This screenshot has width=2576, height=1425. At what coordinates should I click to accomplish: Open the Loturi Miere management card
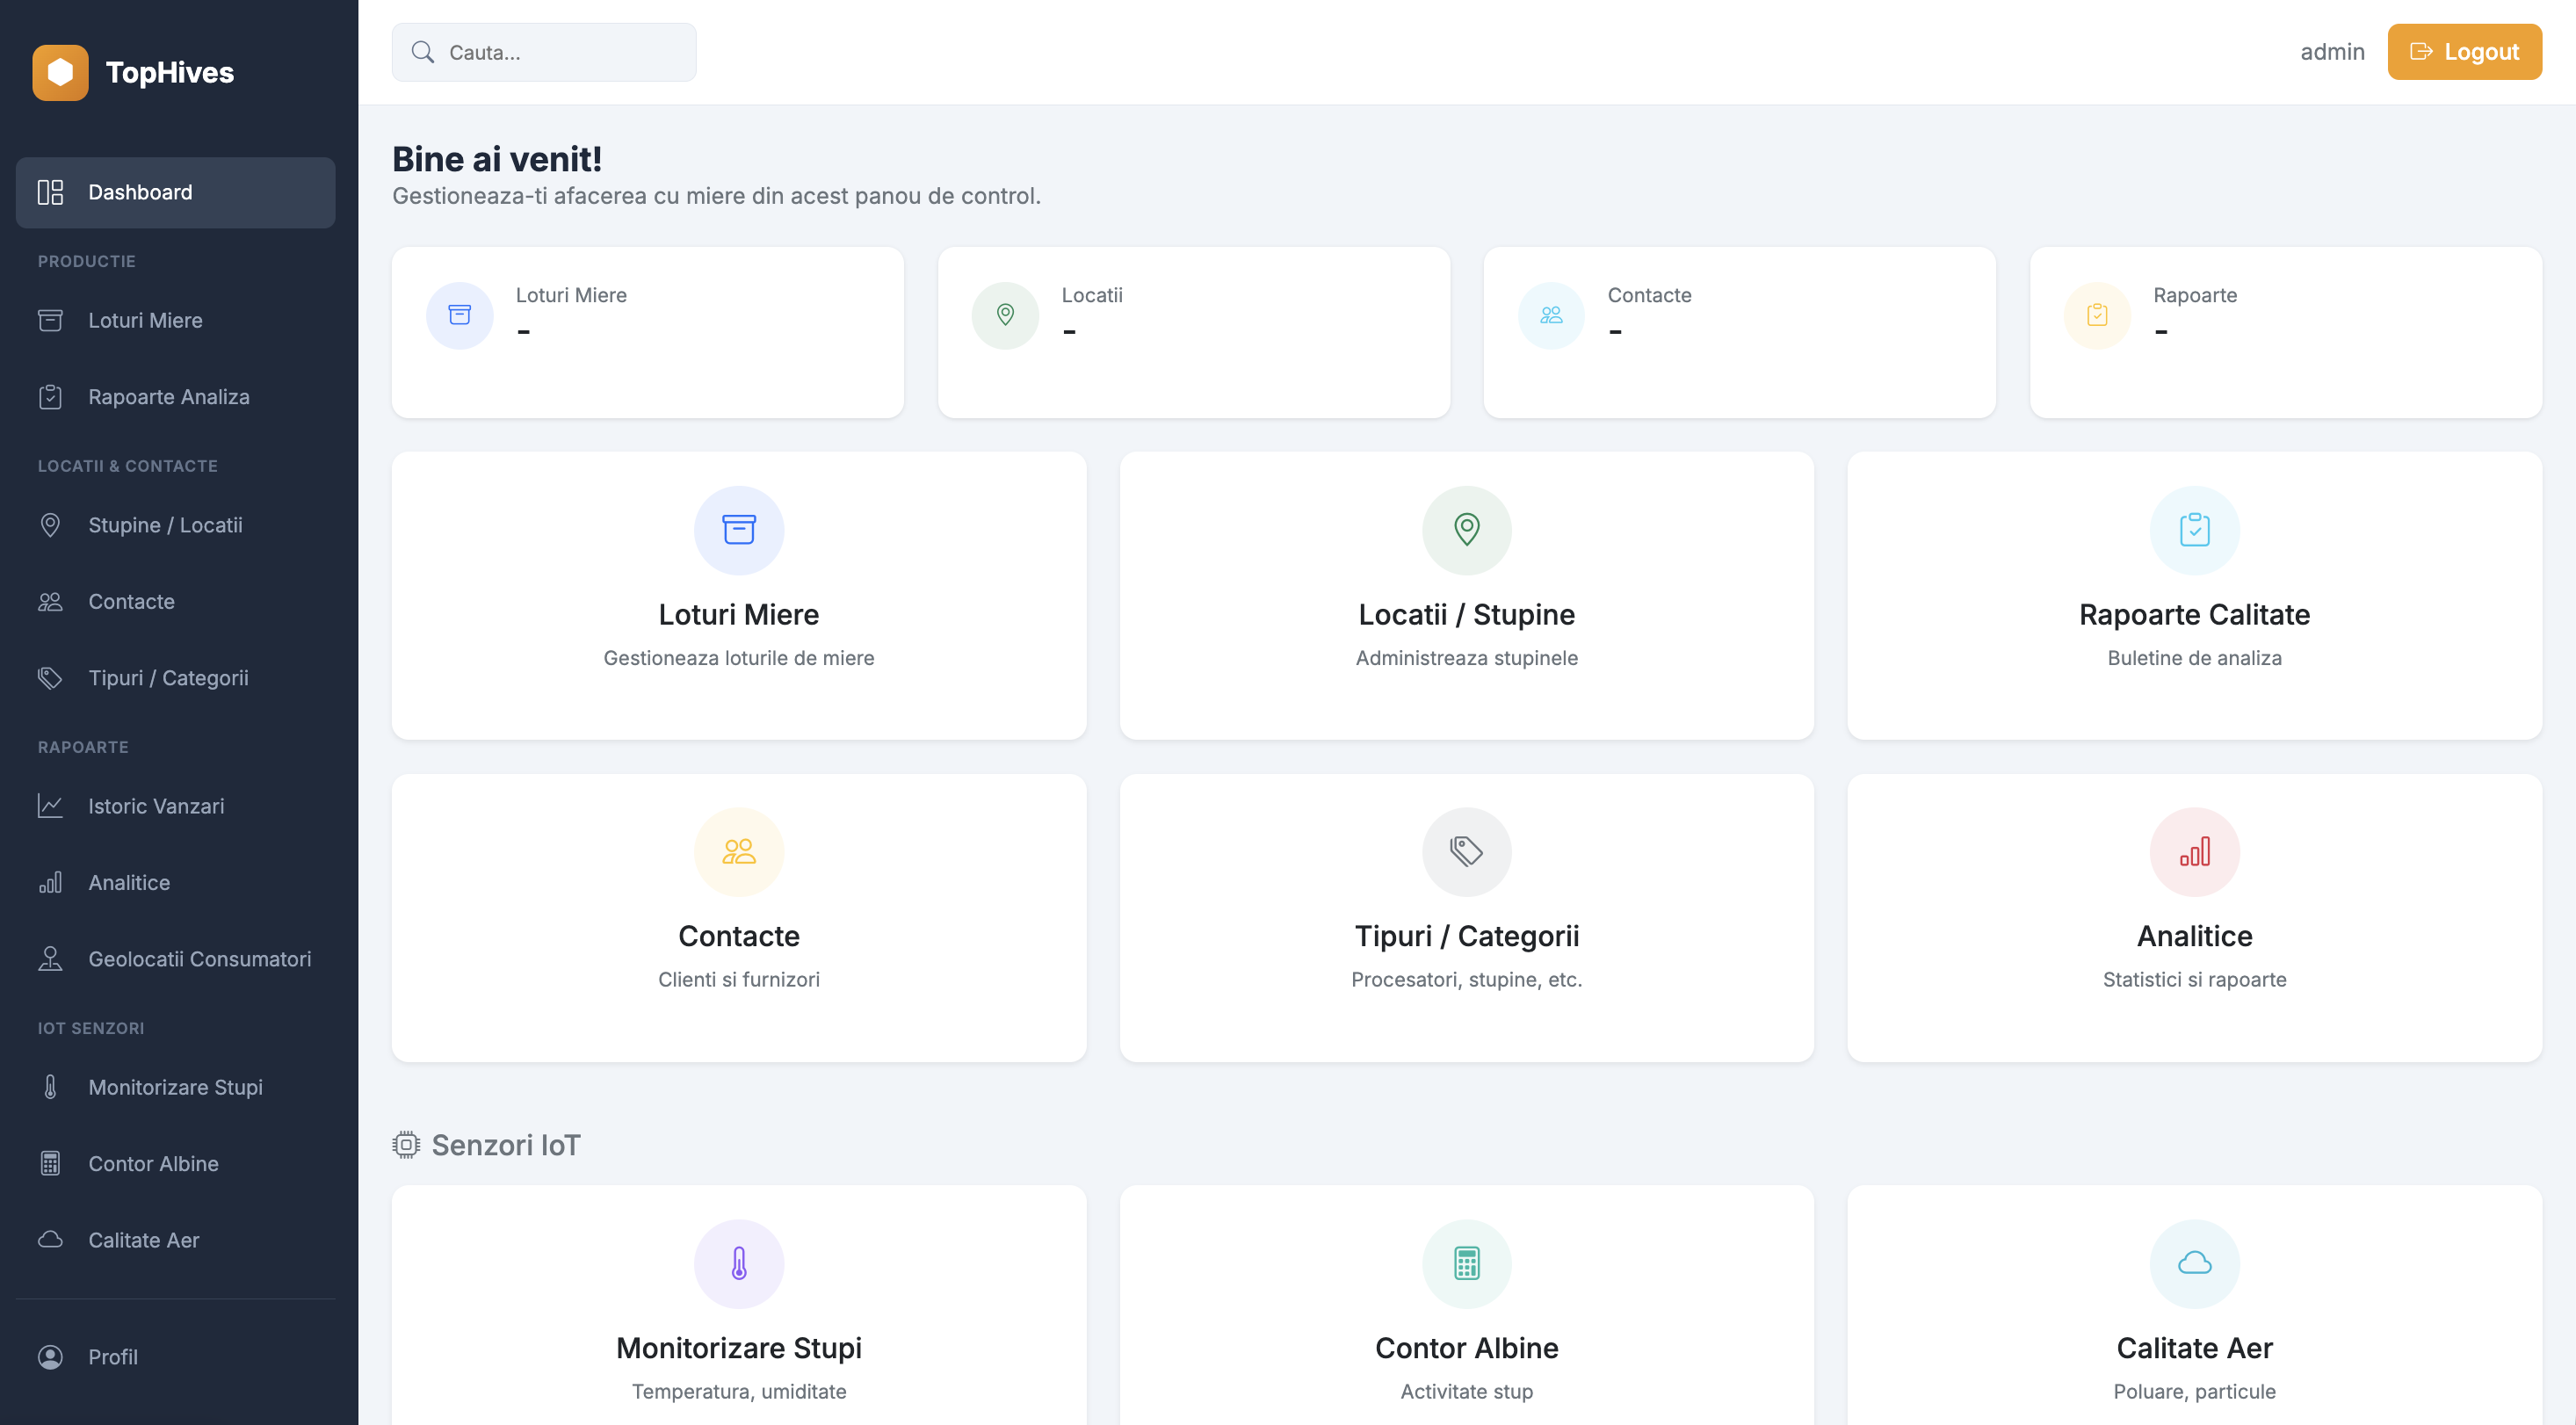(738, 596)
